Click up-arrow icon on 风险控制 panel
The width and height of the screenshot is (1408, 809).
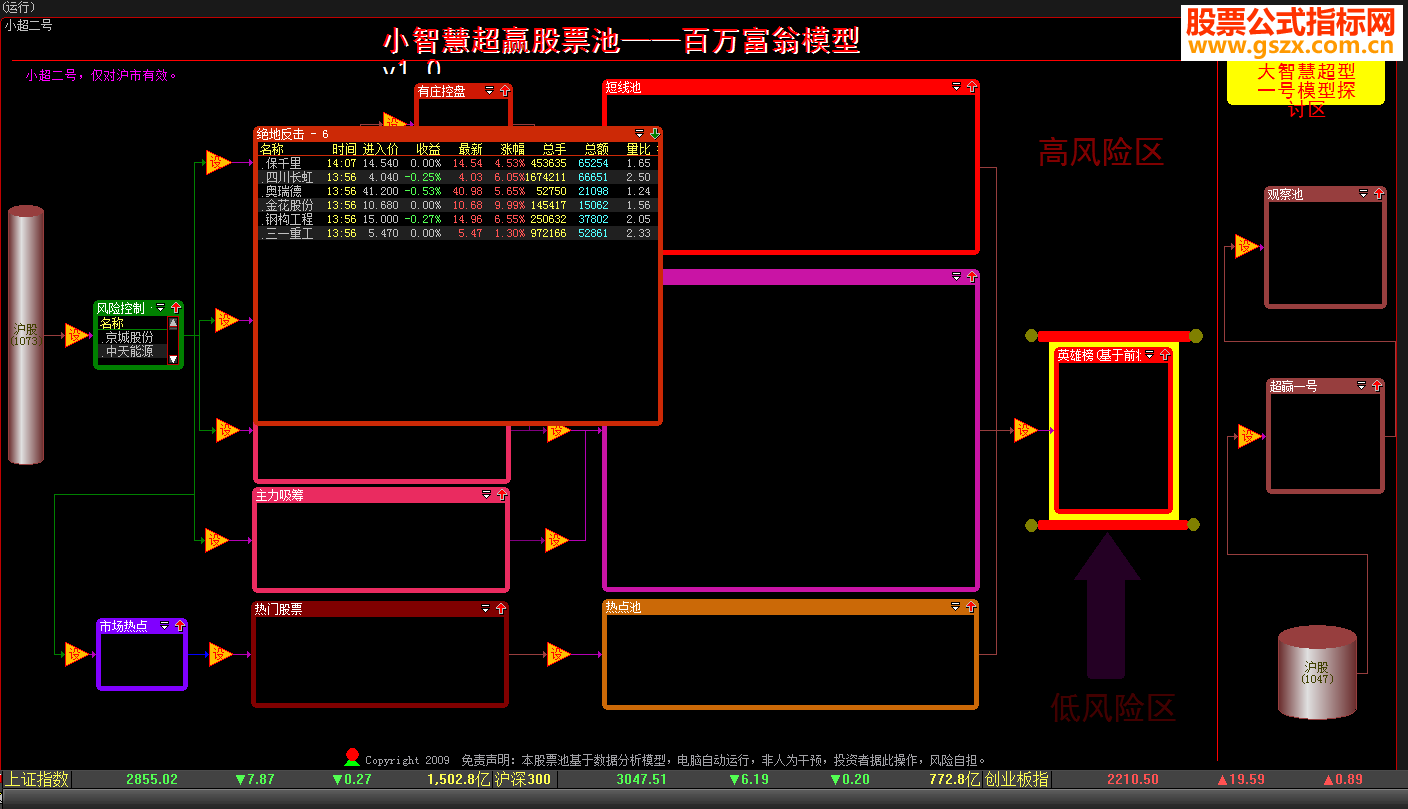[176, 308]
